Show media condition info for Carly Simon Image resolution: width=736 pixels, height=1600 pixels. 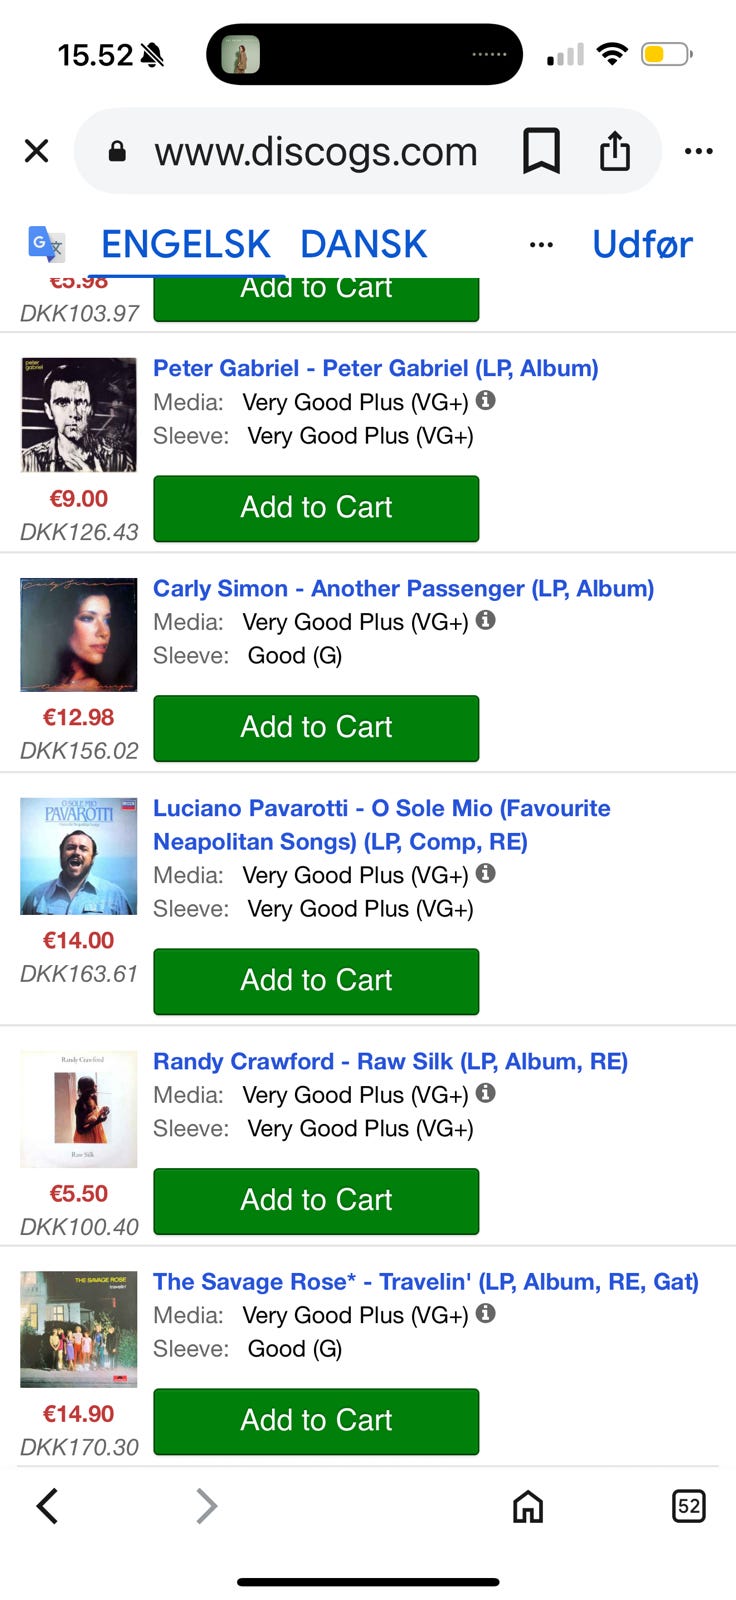click(486, 621)
